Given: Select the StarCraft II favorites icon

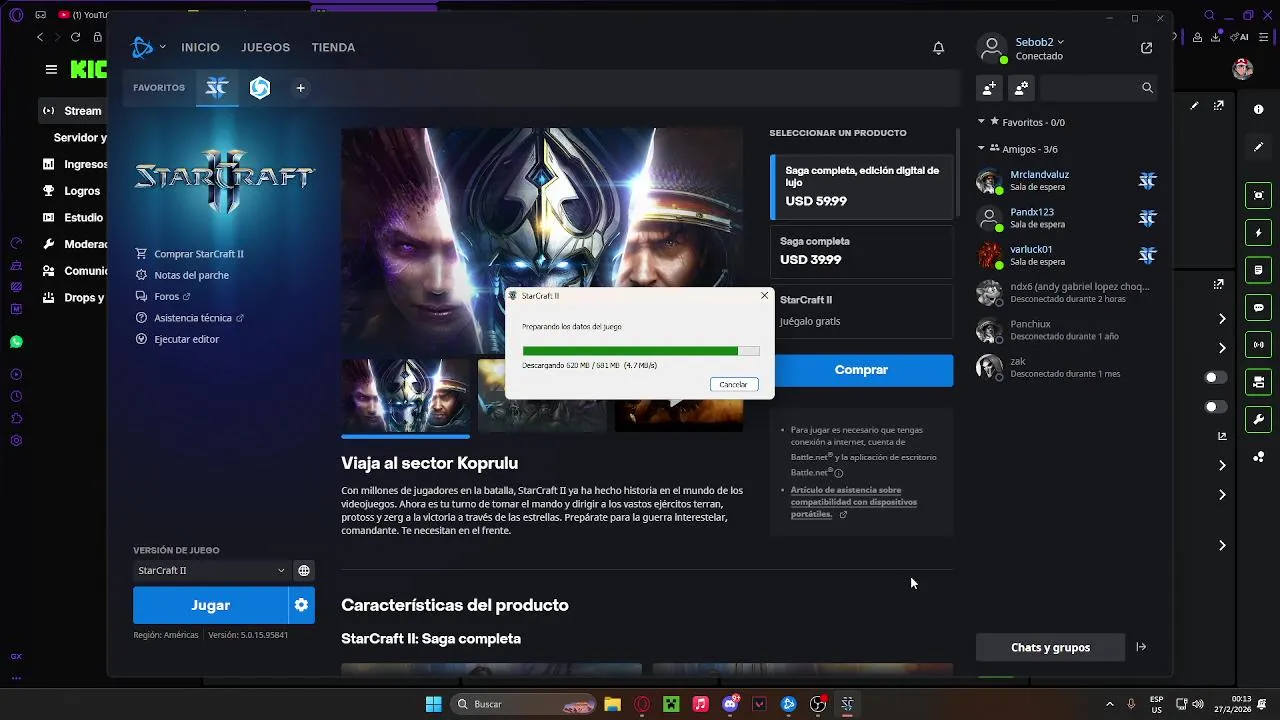Looking at the screenshot, I should (x=217, y=88).
